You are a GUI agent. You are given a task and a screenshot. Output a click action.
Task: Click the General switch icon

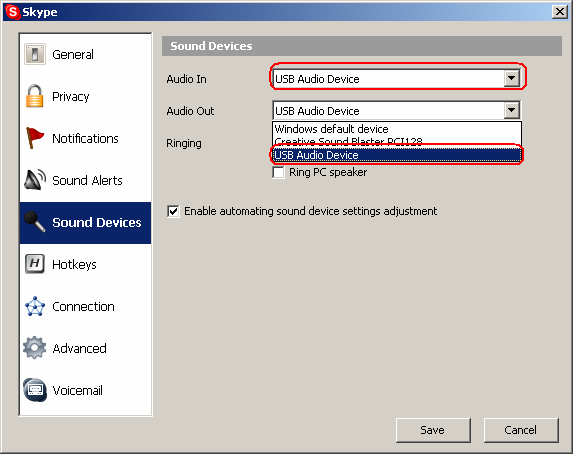tap(35, 54)
